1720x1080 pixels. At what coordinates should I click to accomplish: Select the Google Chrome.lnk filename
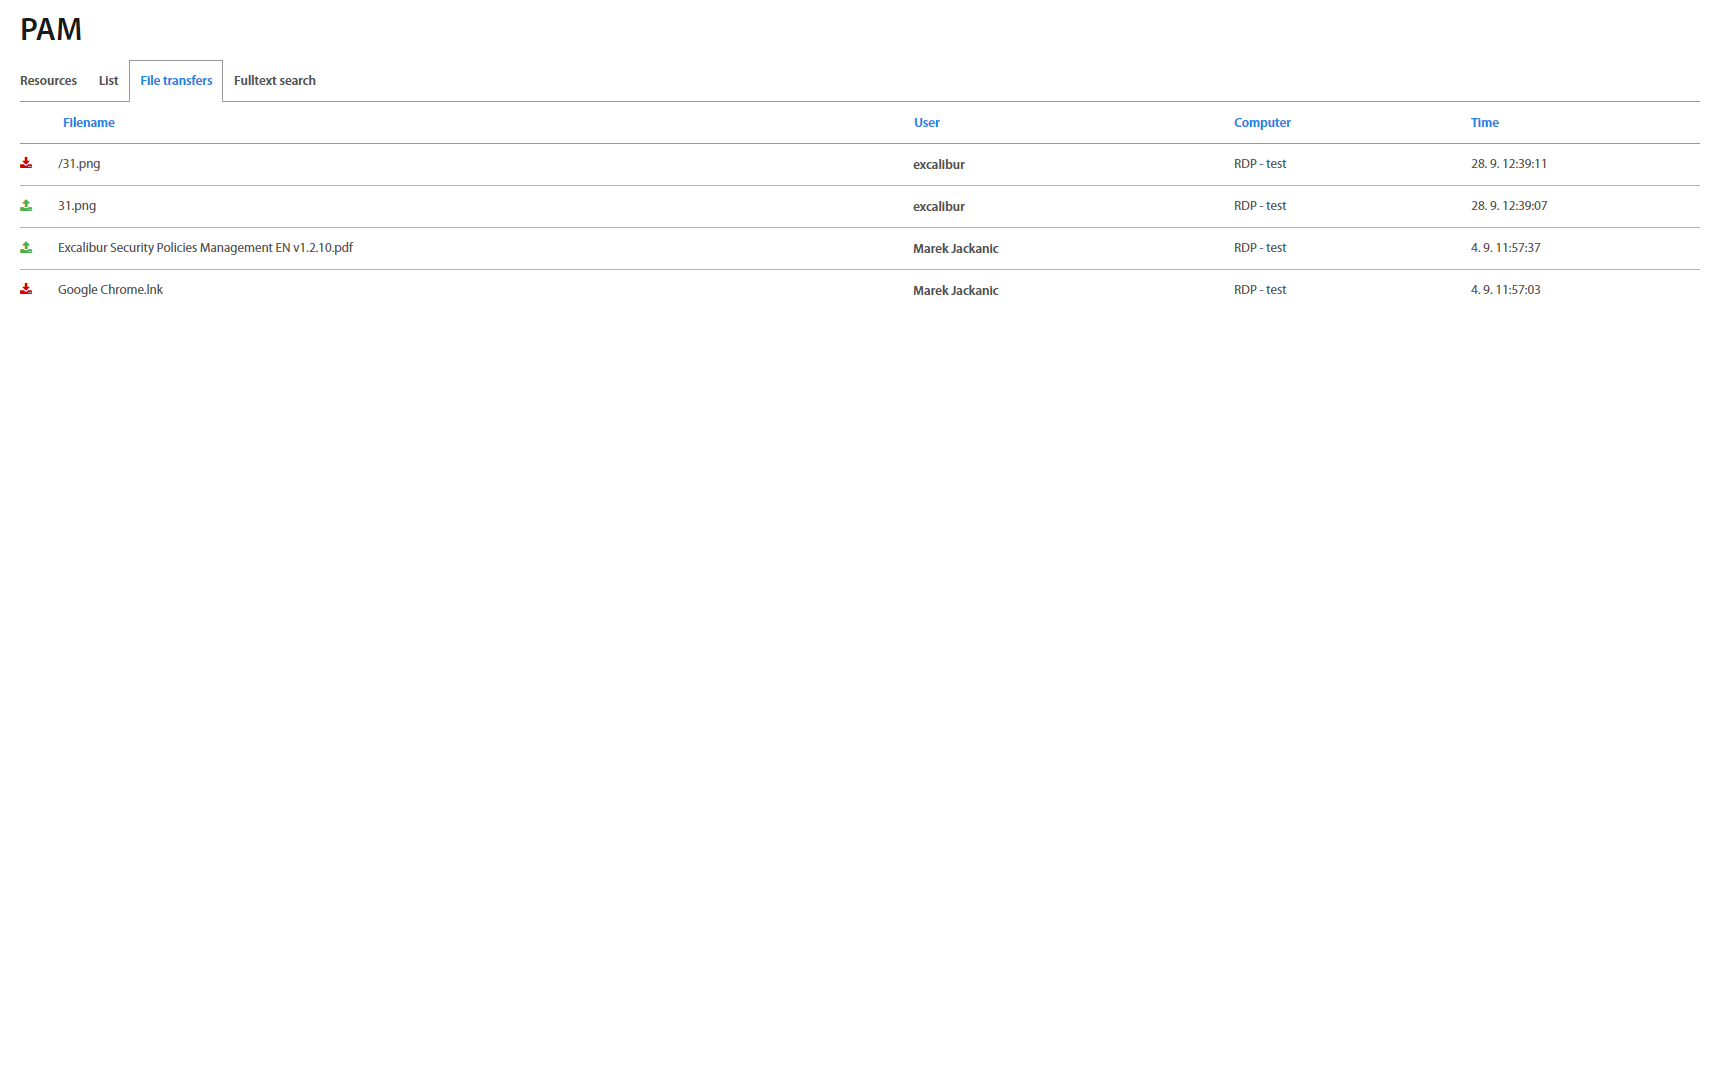pyautogui.click(x=110, y=290)
